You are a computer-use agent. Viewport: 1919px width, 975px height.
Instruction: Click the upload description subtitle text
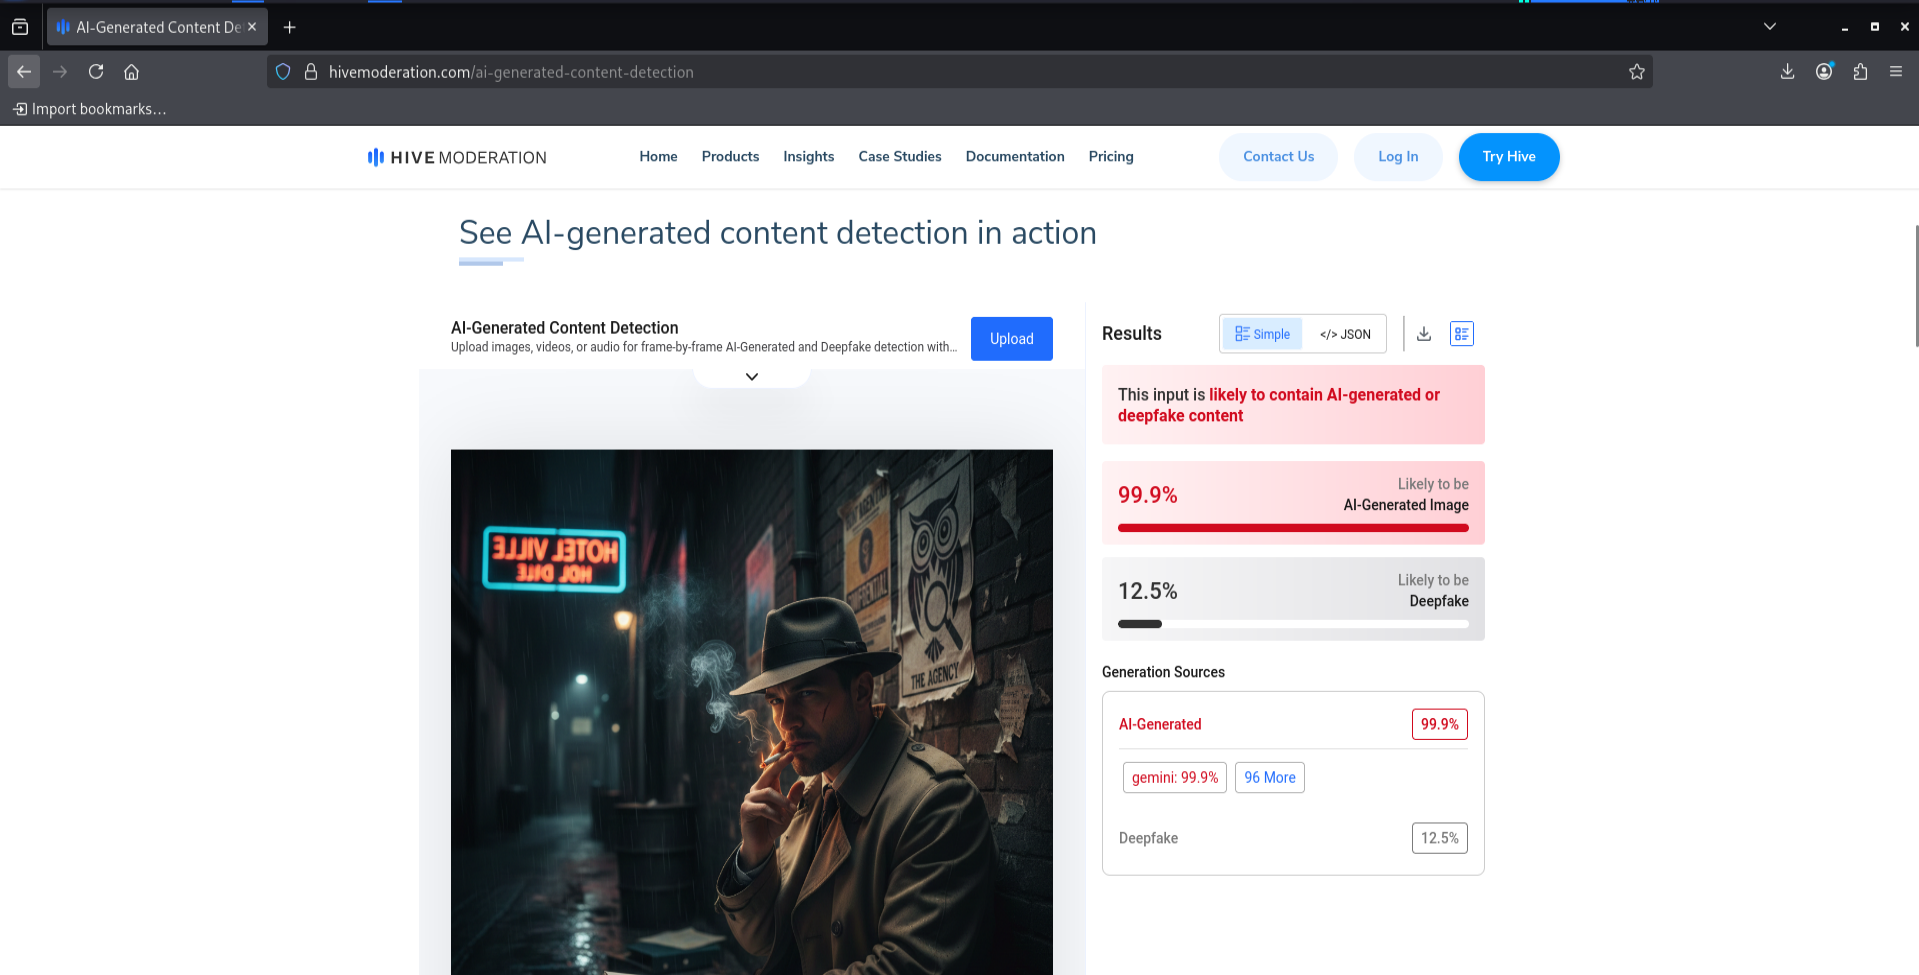tap(704, 348)
